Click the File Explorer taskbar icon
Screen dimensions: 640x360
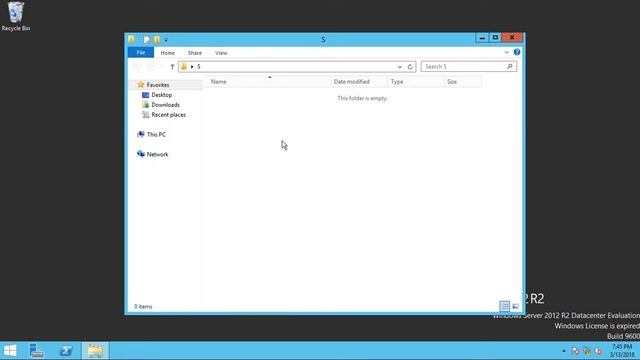pyautogui.click(x=95, y=351)
